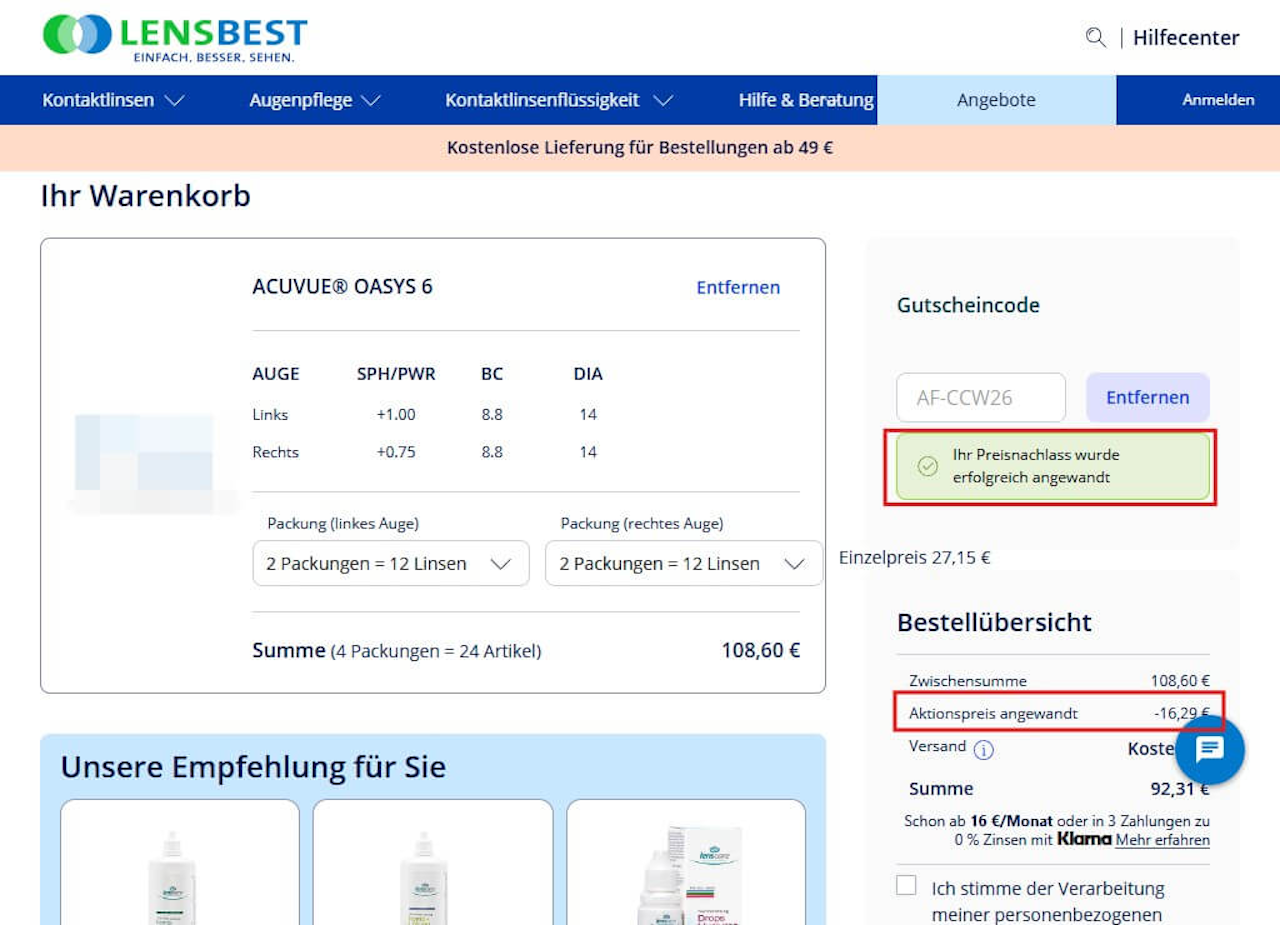The width and height of the screenshot is (1280, 925).
Task: Click Anmelden to sign in
Action: [x=1218, y=100]
